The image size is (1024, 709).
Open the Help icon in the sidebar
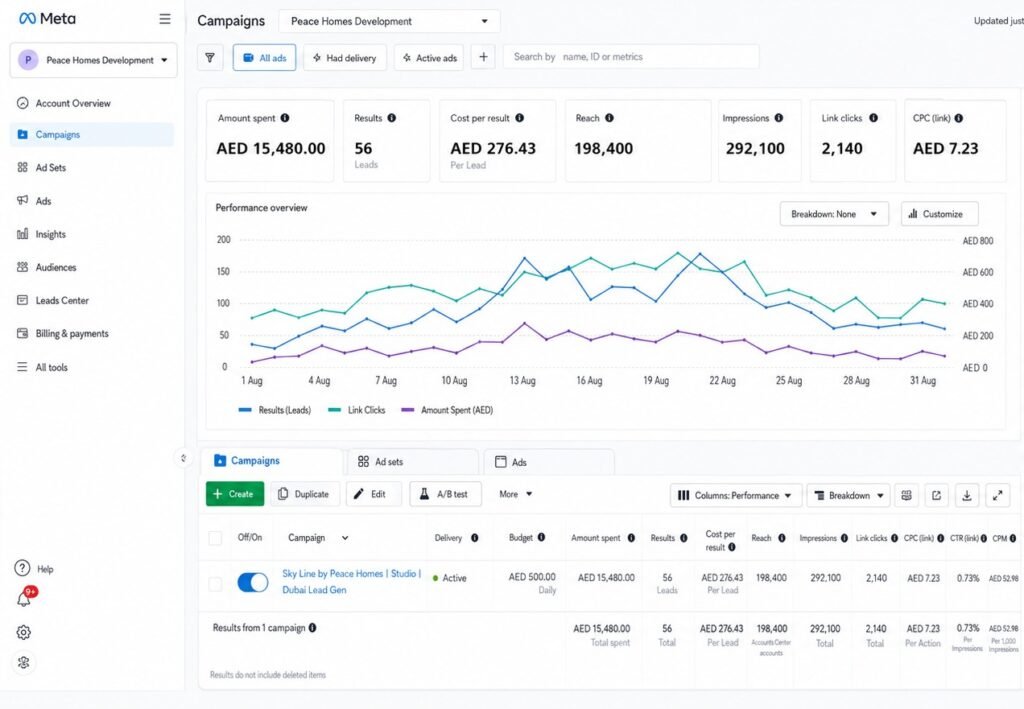(23, 569)
